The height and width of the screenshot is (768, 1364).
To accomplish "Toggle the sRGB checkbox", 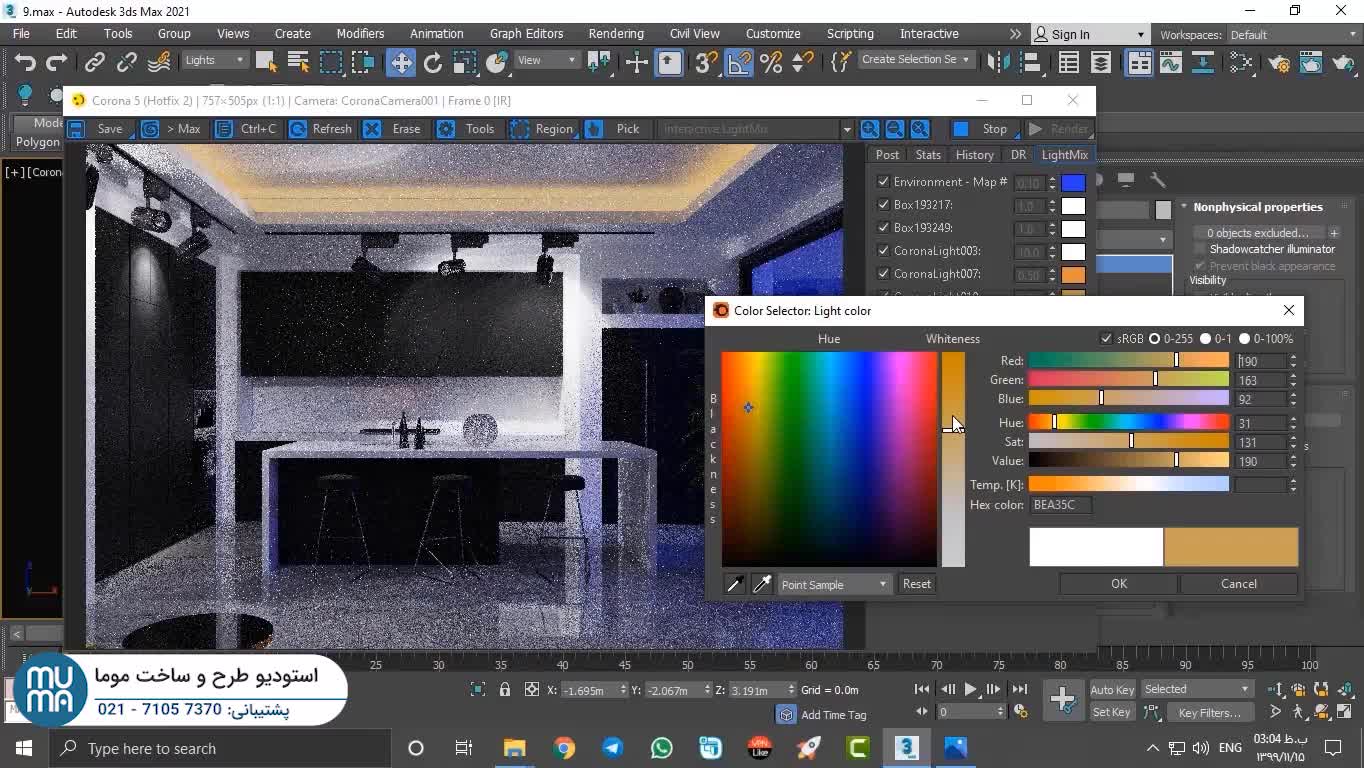I will pos(1106,339).
